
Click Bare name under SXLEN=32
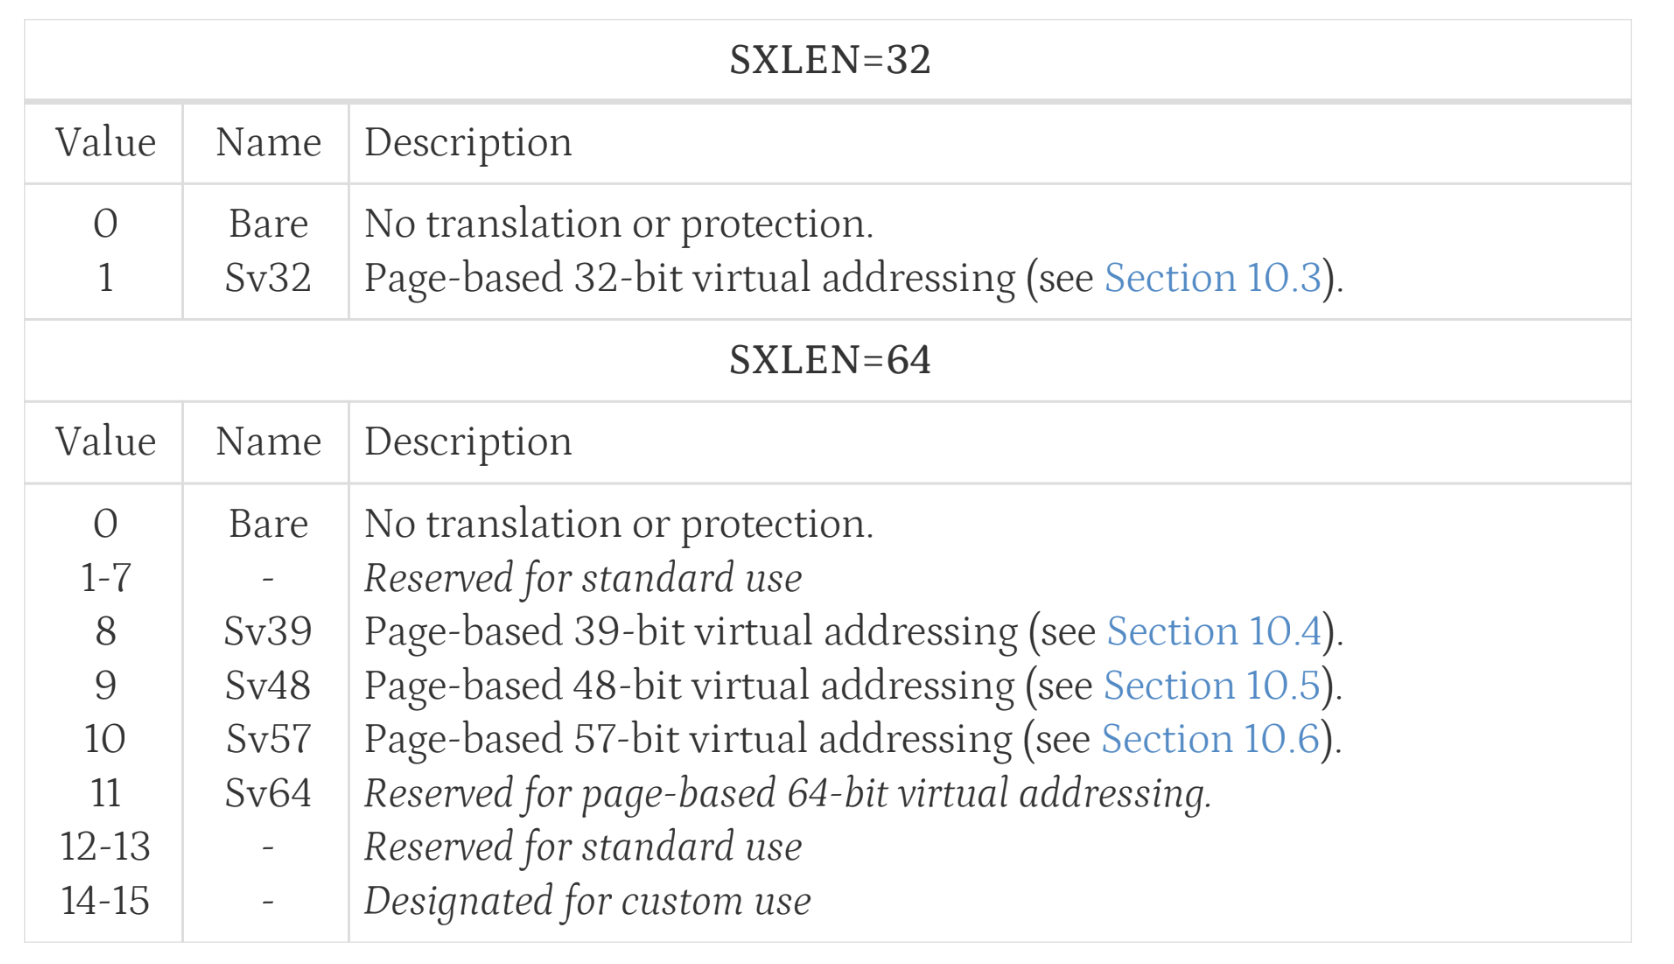point(268,224)
